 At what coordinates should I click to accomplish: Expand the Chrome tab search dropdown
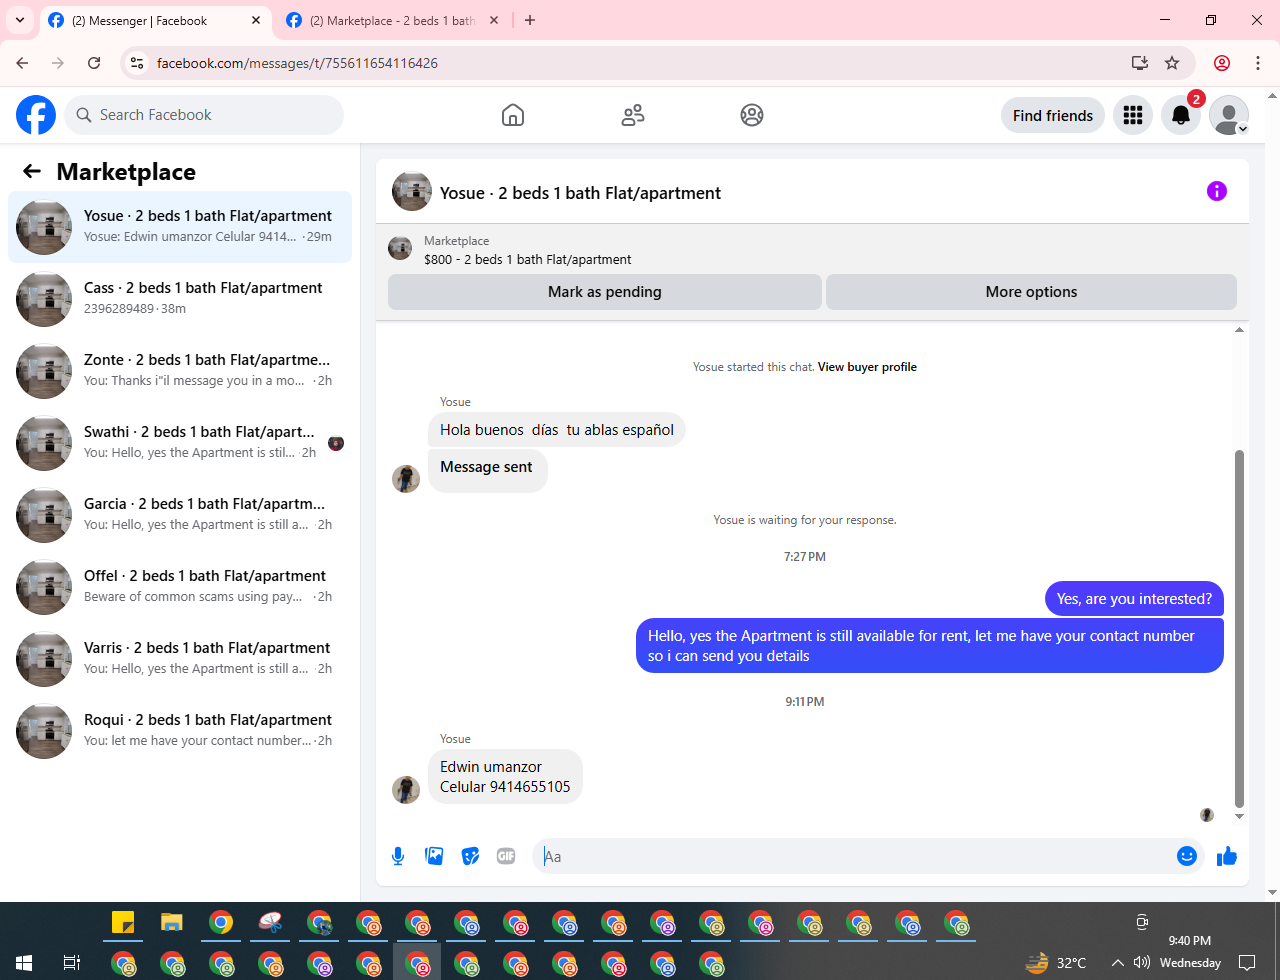[x=19, y=20]
